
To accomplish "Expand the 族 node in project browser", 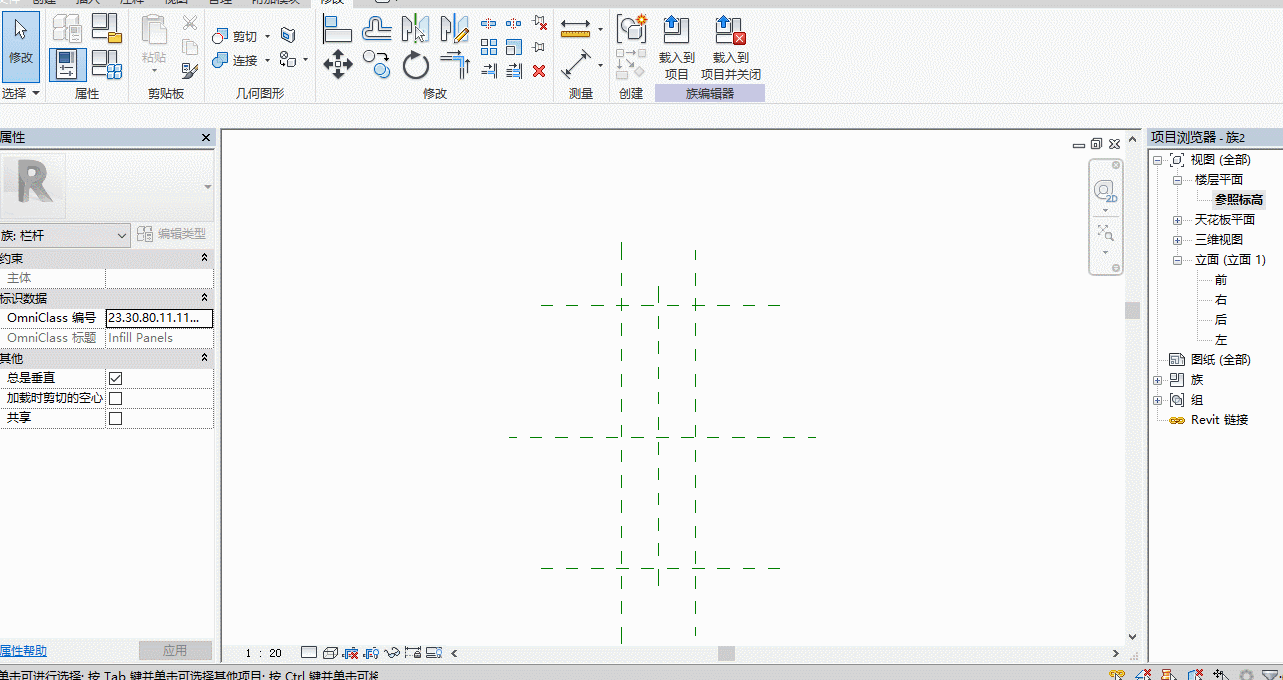I will (x=1158, y=380).
